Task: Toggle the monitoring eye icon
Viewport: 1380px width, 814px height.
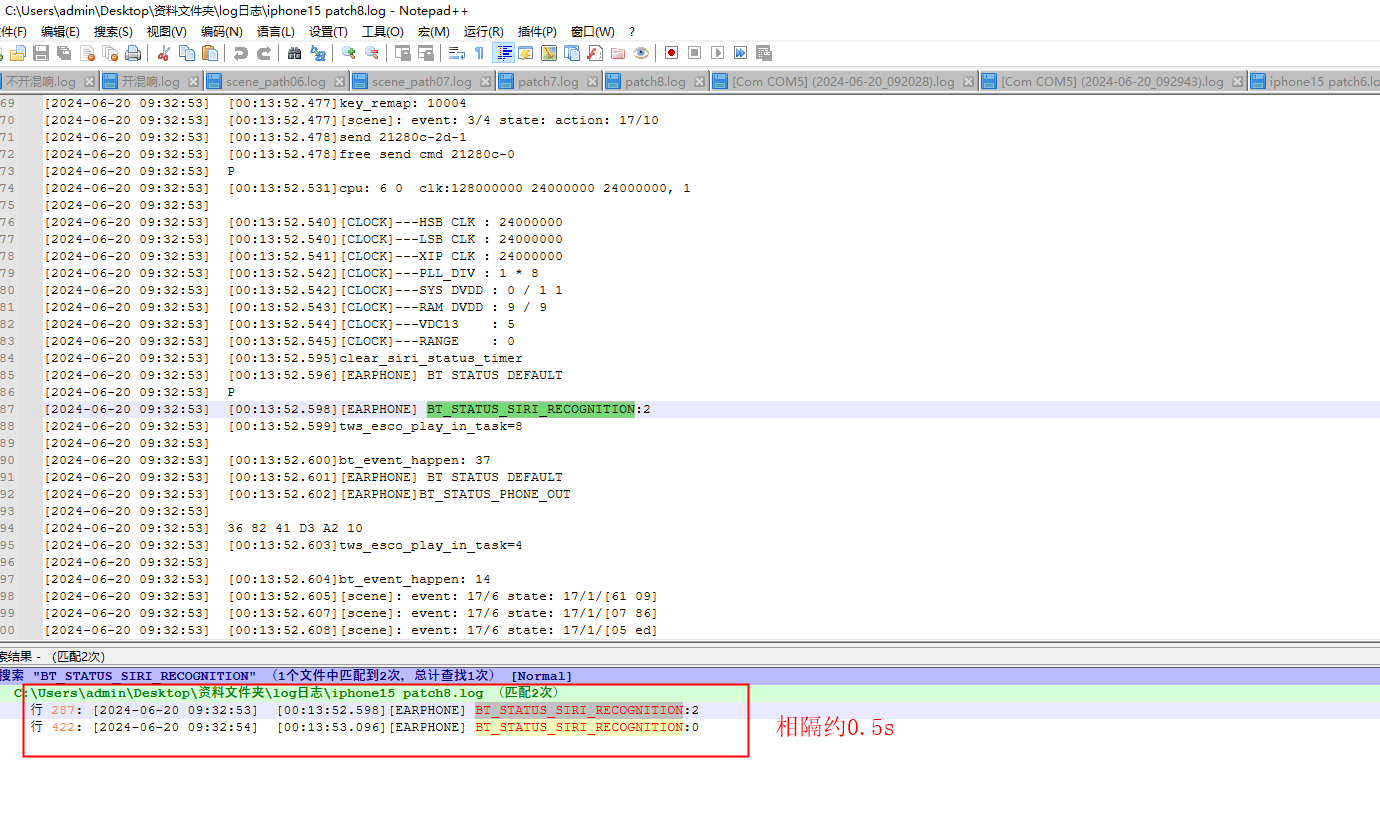Action: (641, 53)
